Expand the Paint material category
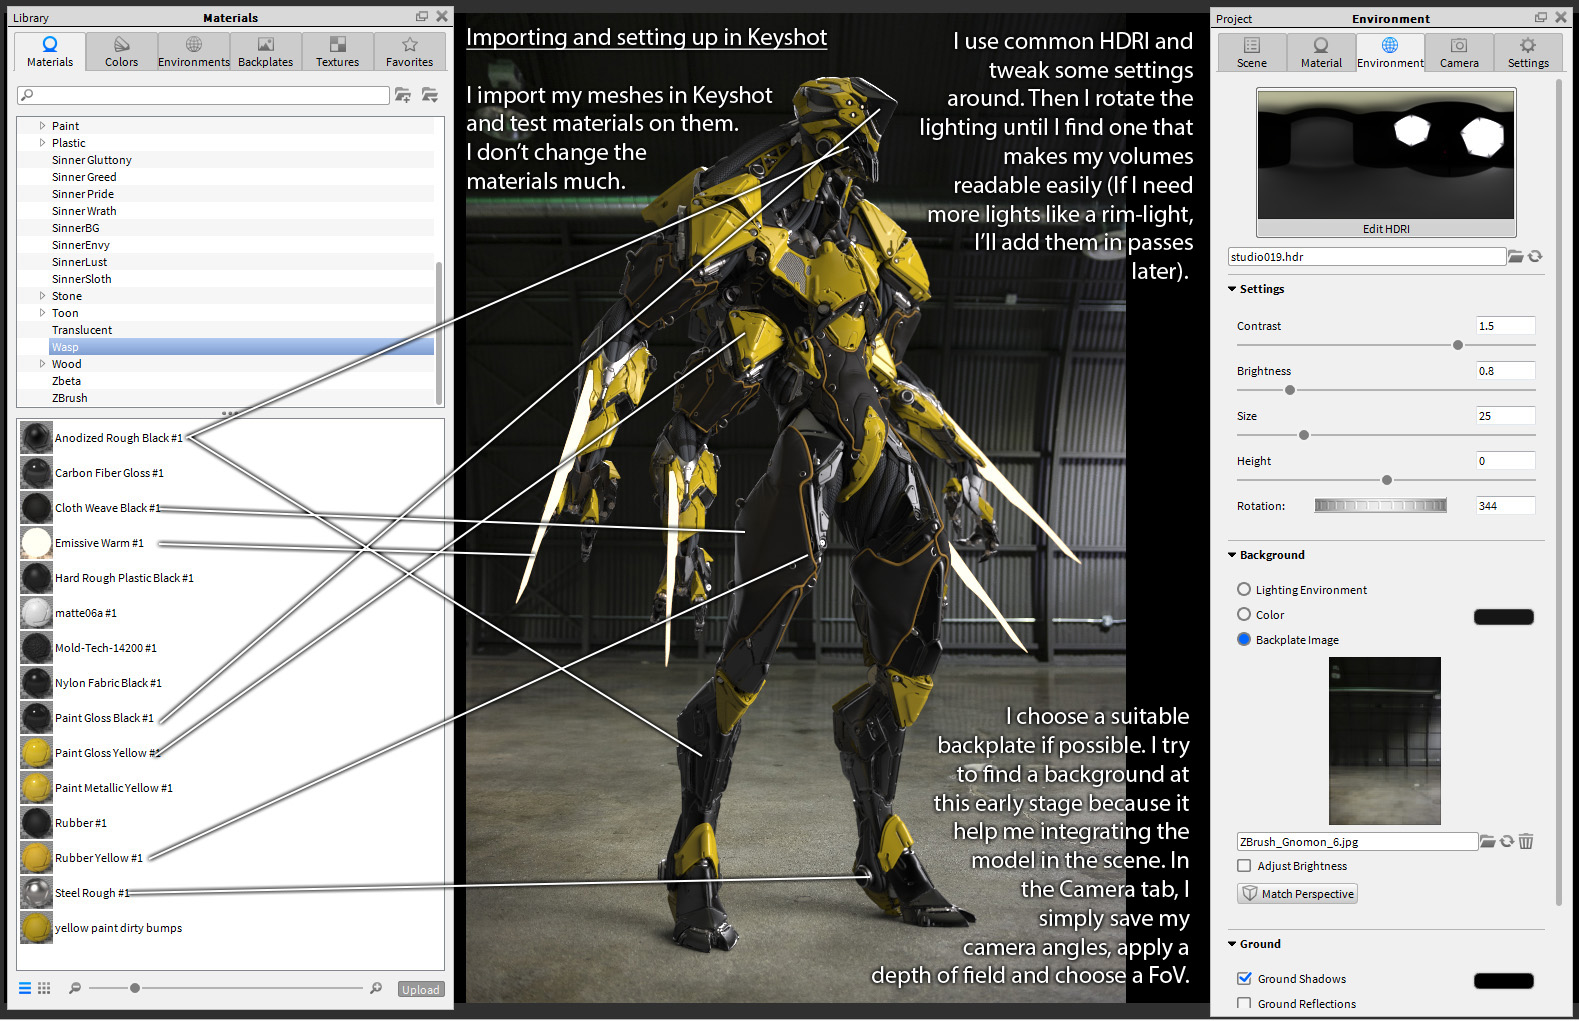Image resolution: width=1579 pixels, height=1021 pixels. [x=42, y=126]
